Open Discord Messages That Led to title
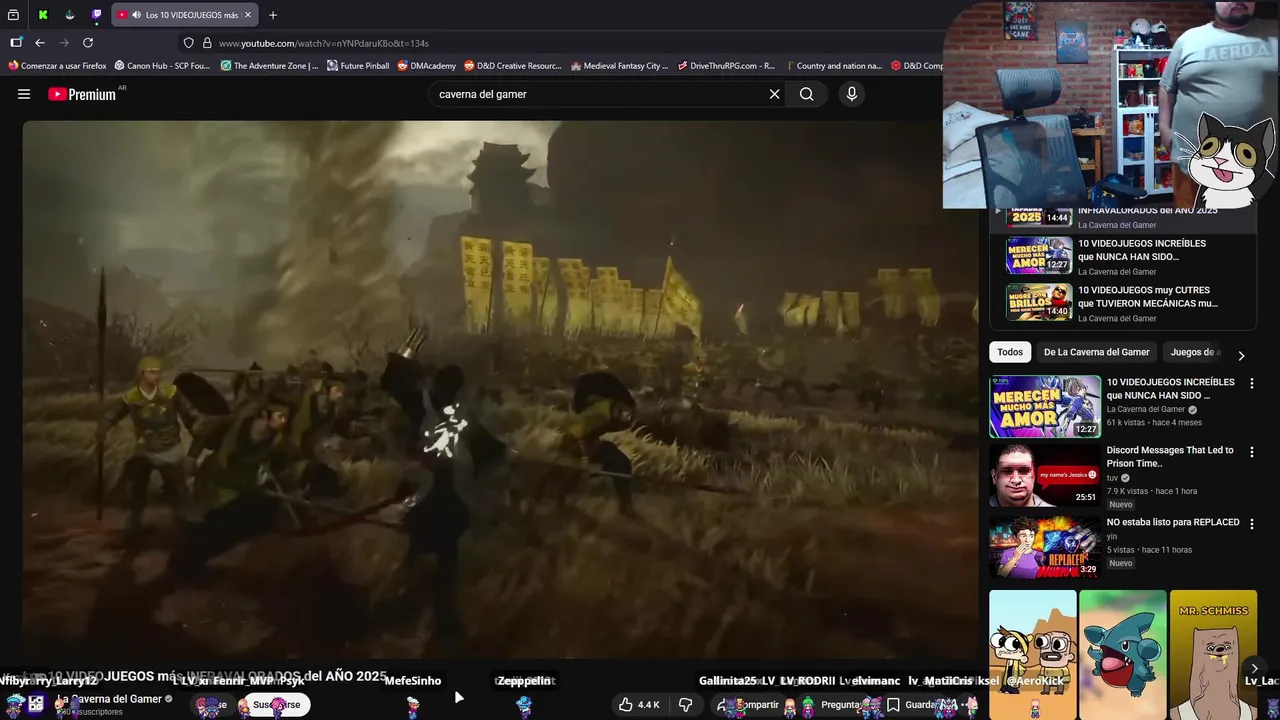The image size is (1280, 720). 1170,457
